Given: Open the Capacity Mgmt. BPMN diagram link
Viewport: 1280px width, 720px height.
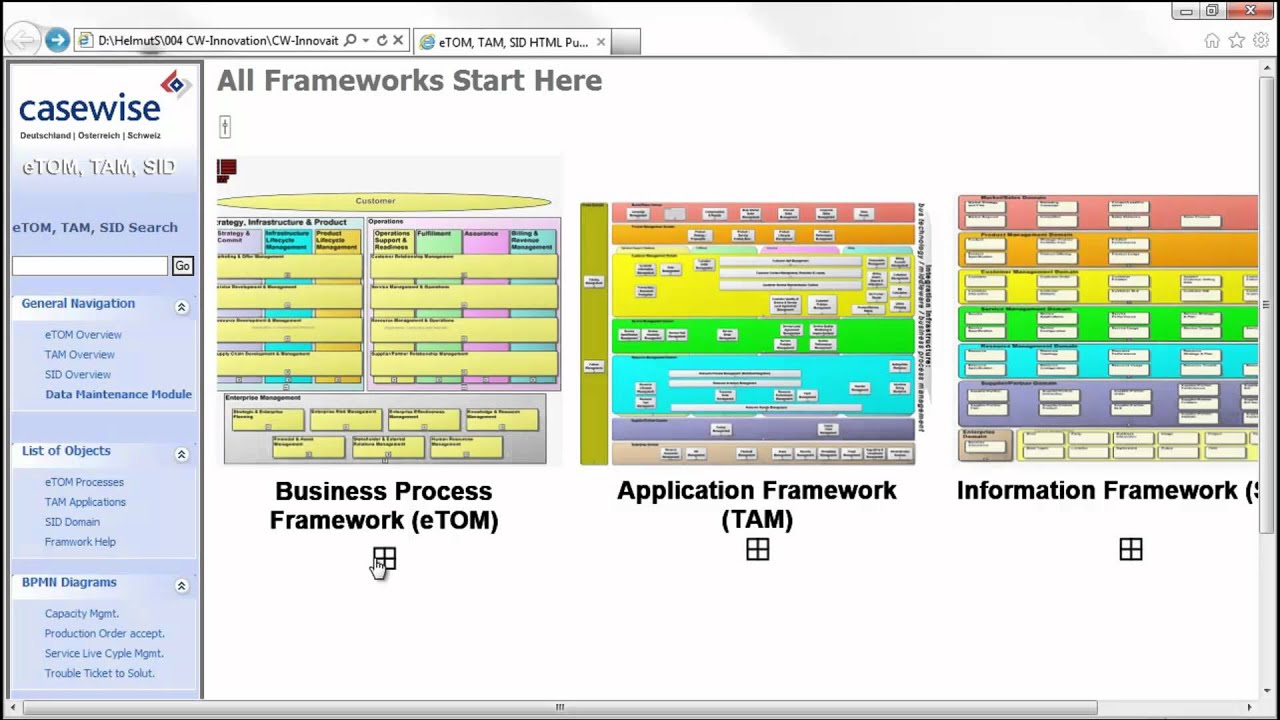Looking at the screenshot, I should [x=81, y=614].
